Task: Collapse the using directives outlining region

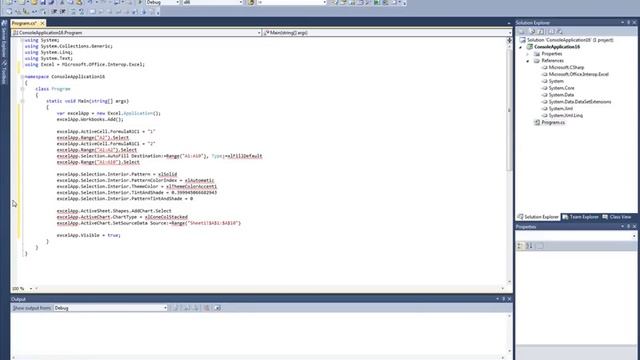Action: (22, 40)
